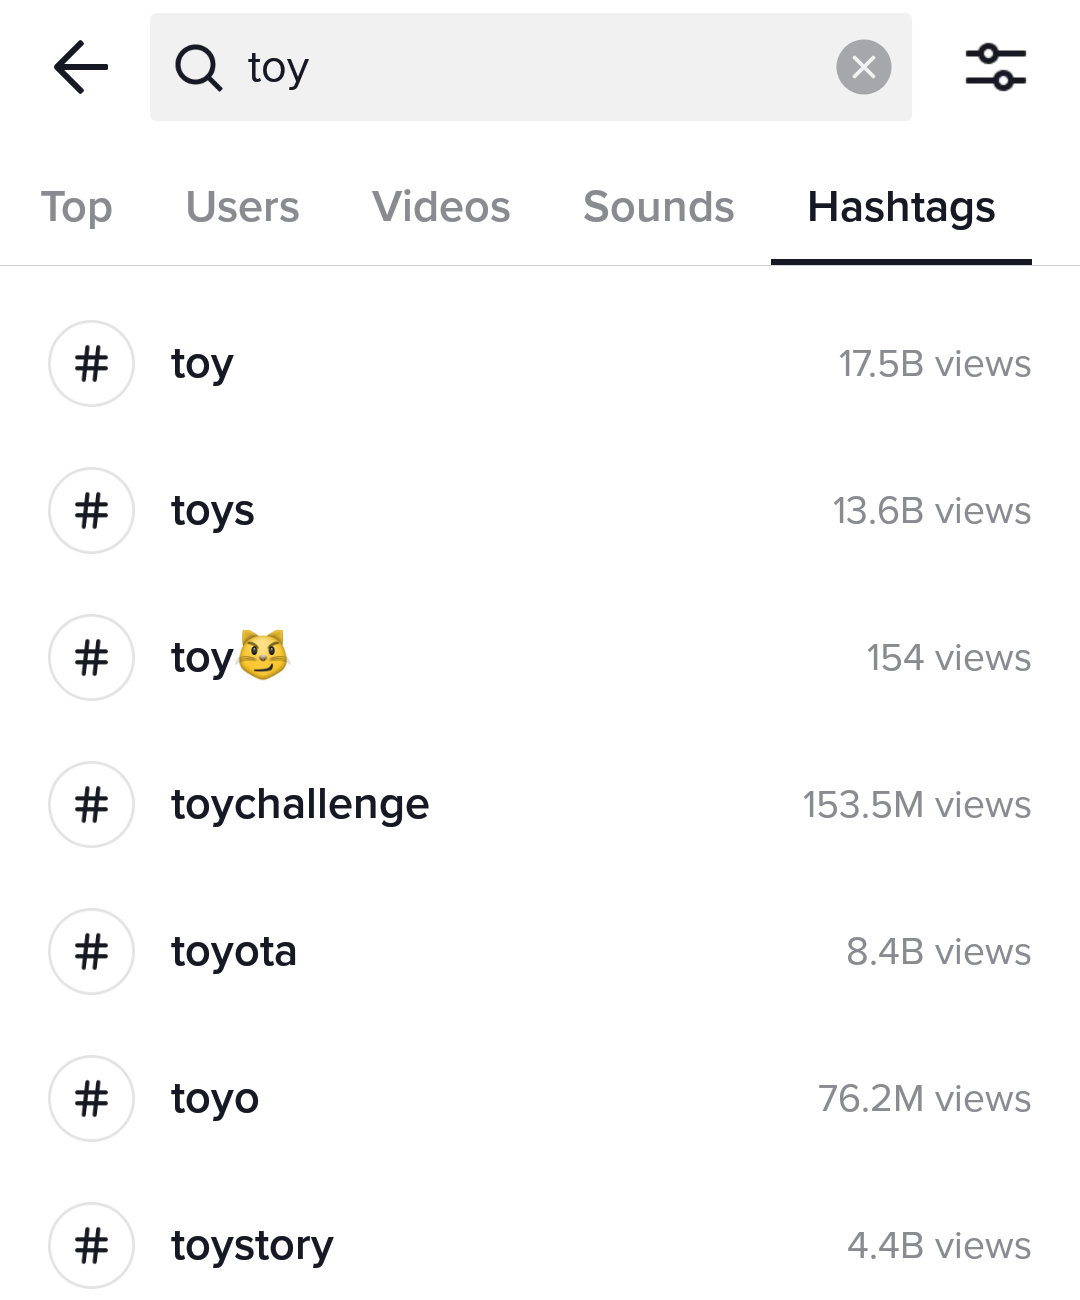
Task: Click the 17.5B views count
Action: point(934,364)
